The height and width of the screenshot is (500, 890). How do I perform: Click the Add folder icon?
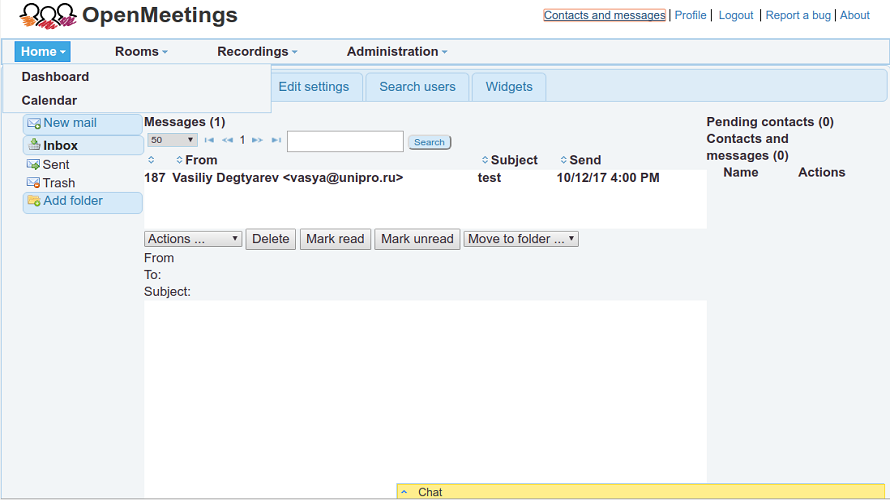pos(34,202)
